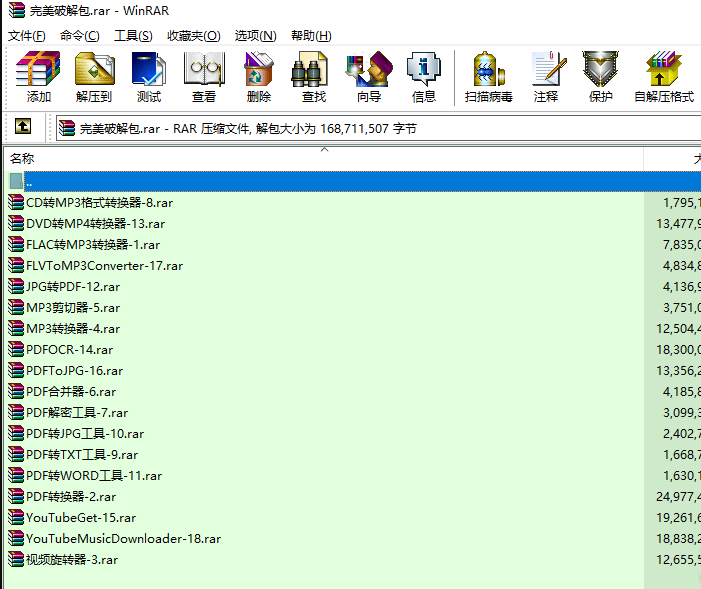The width and height of the screenshot is (701, 589).
Task: Click archive icon of YouTubeGet-15.rar
Action: 16,517
